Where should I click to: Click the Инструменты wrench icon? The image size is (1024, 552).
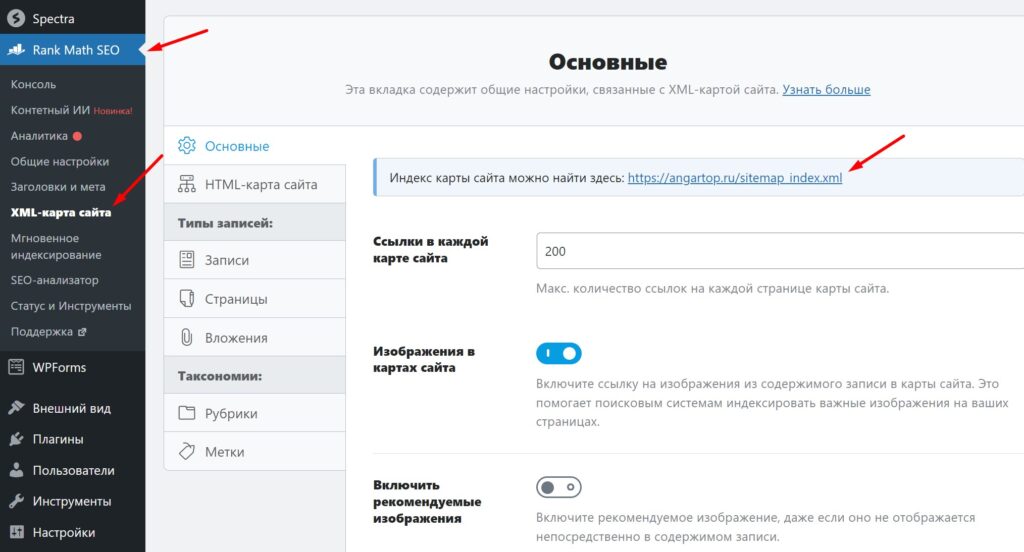coord(16,501)
